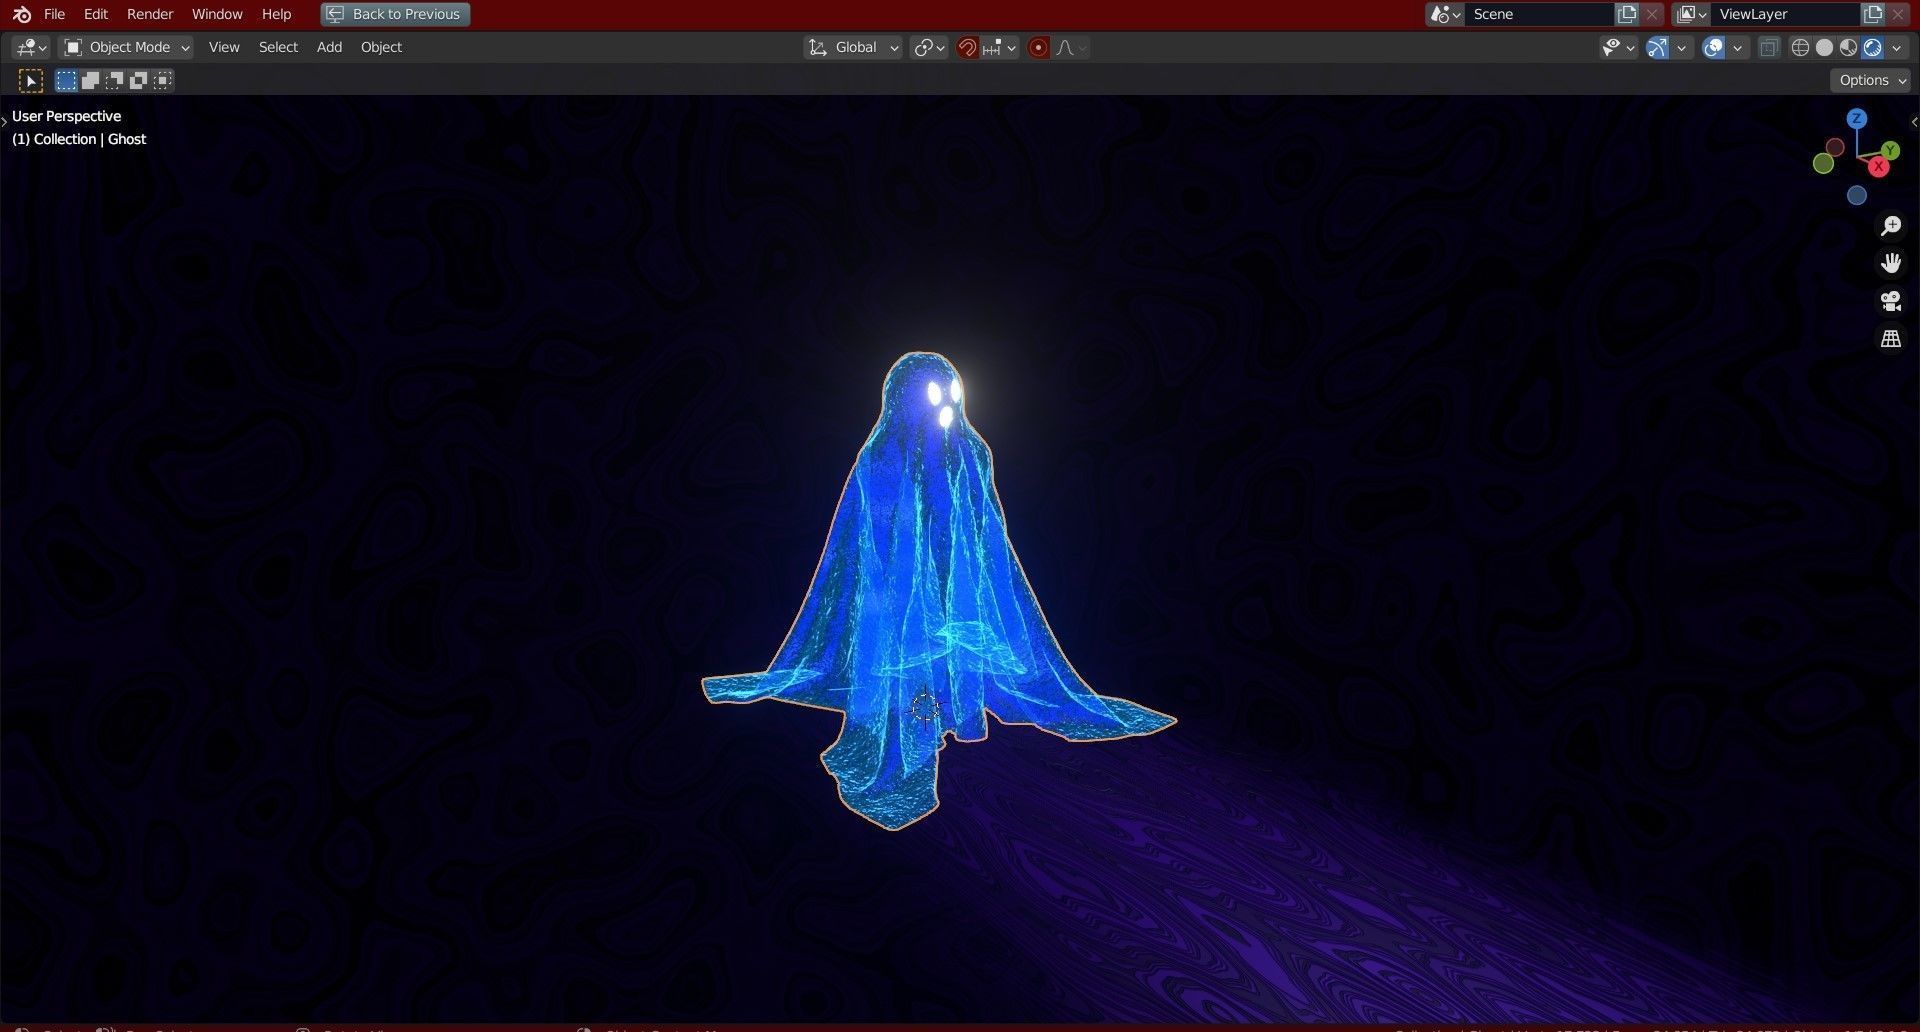Open the File menu
Viewport: 1920px width, 1032px height.
(x=55, y=14)
